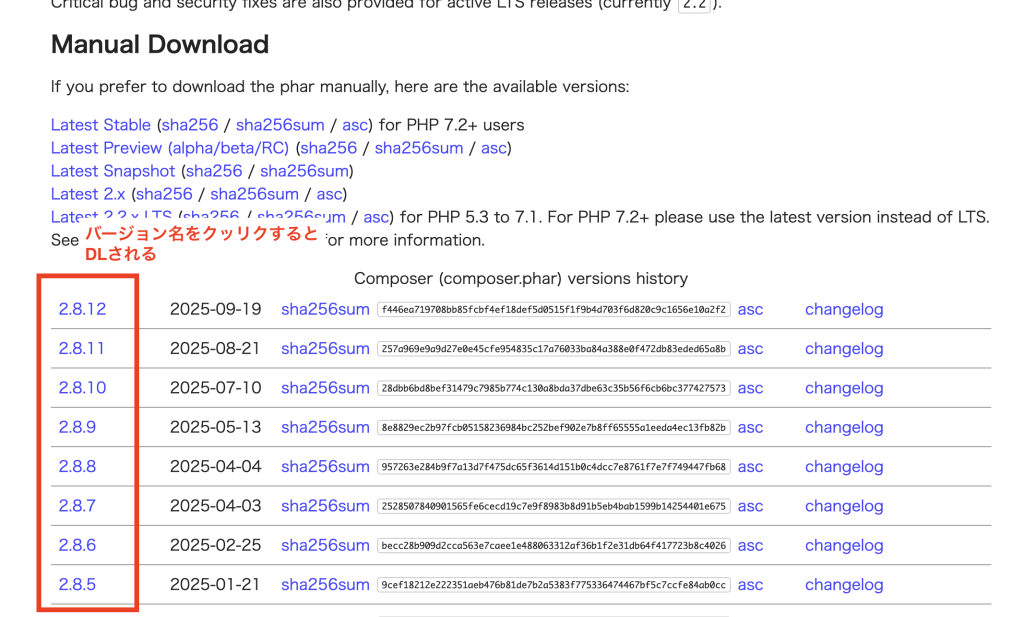Open the Latest Stable download link

tap(101, 125)
